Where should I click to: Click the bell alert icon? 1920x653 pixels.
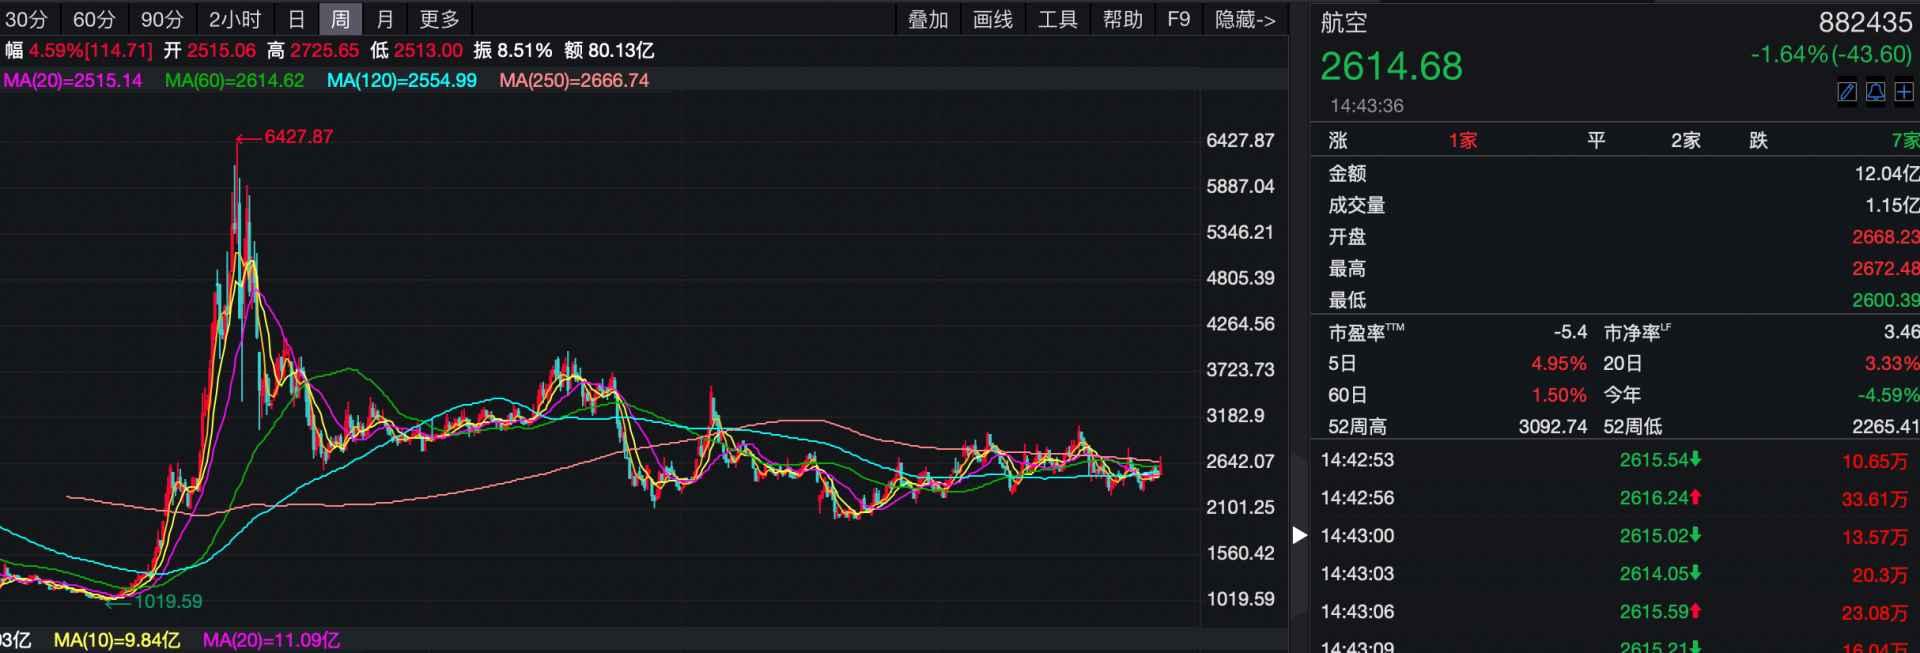point(1876,92)
